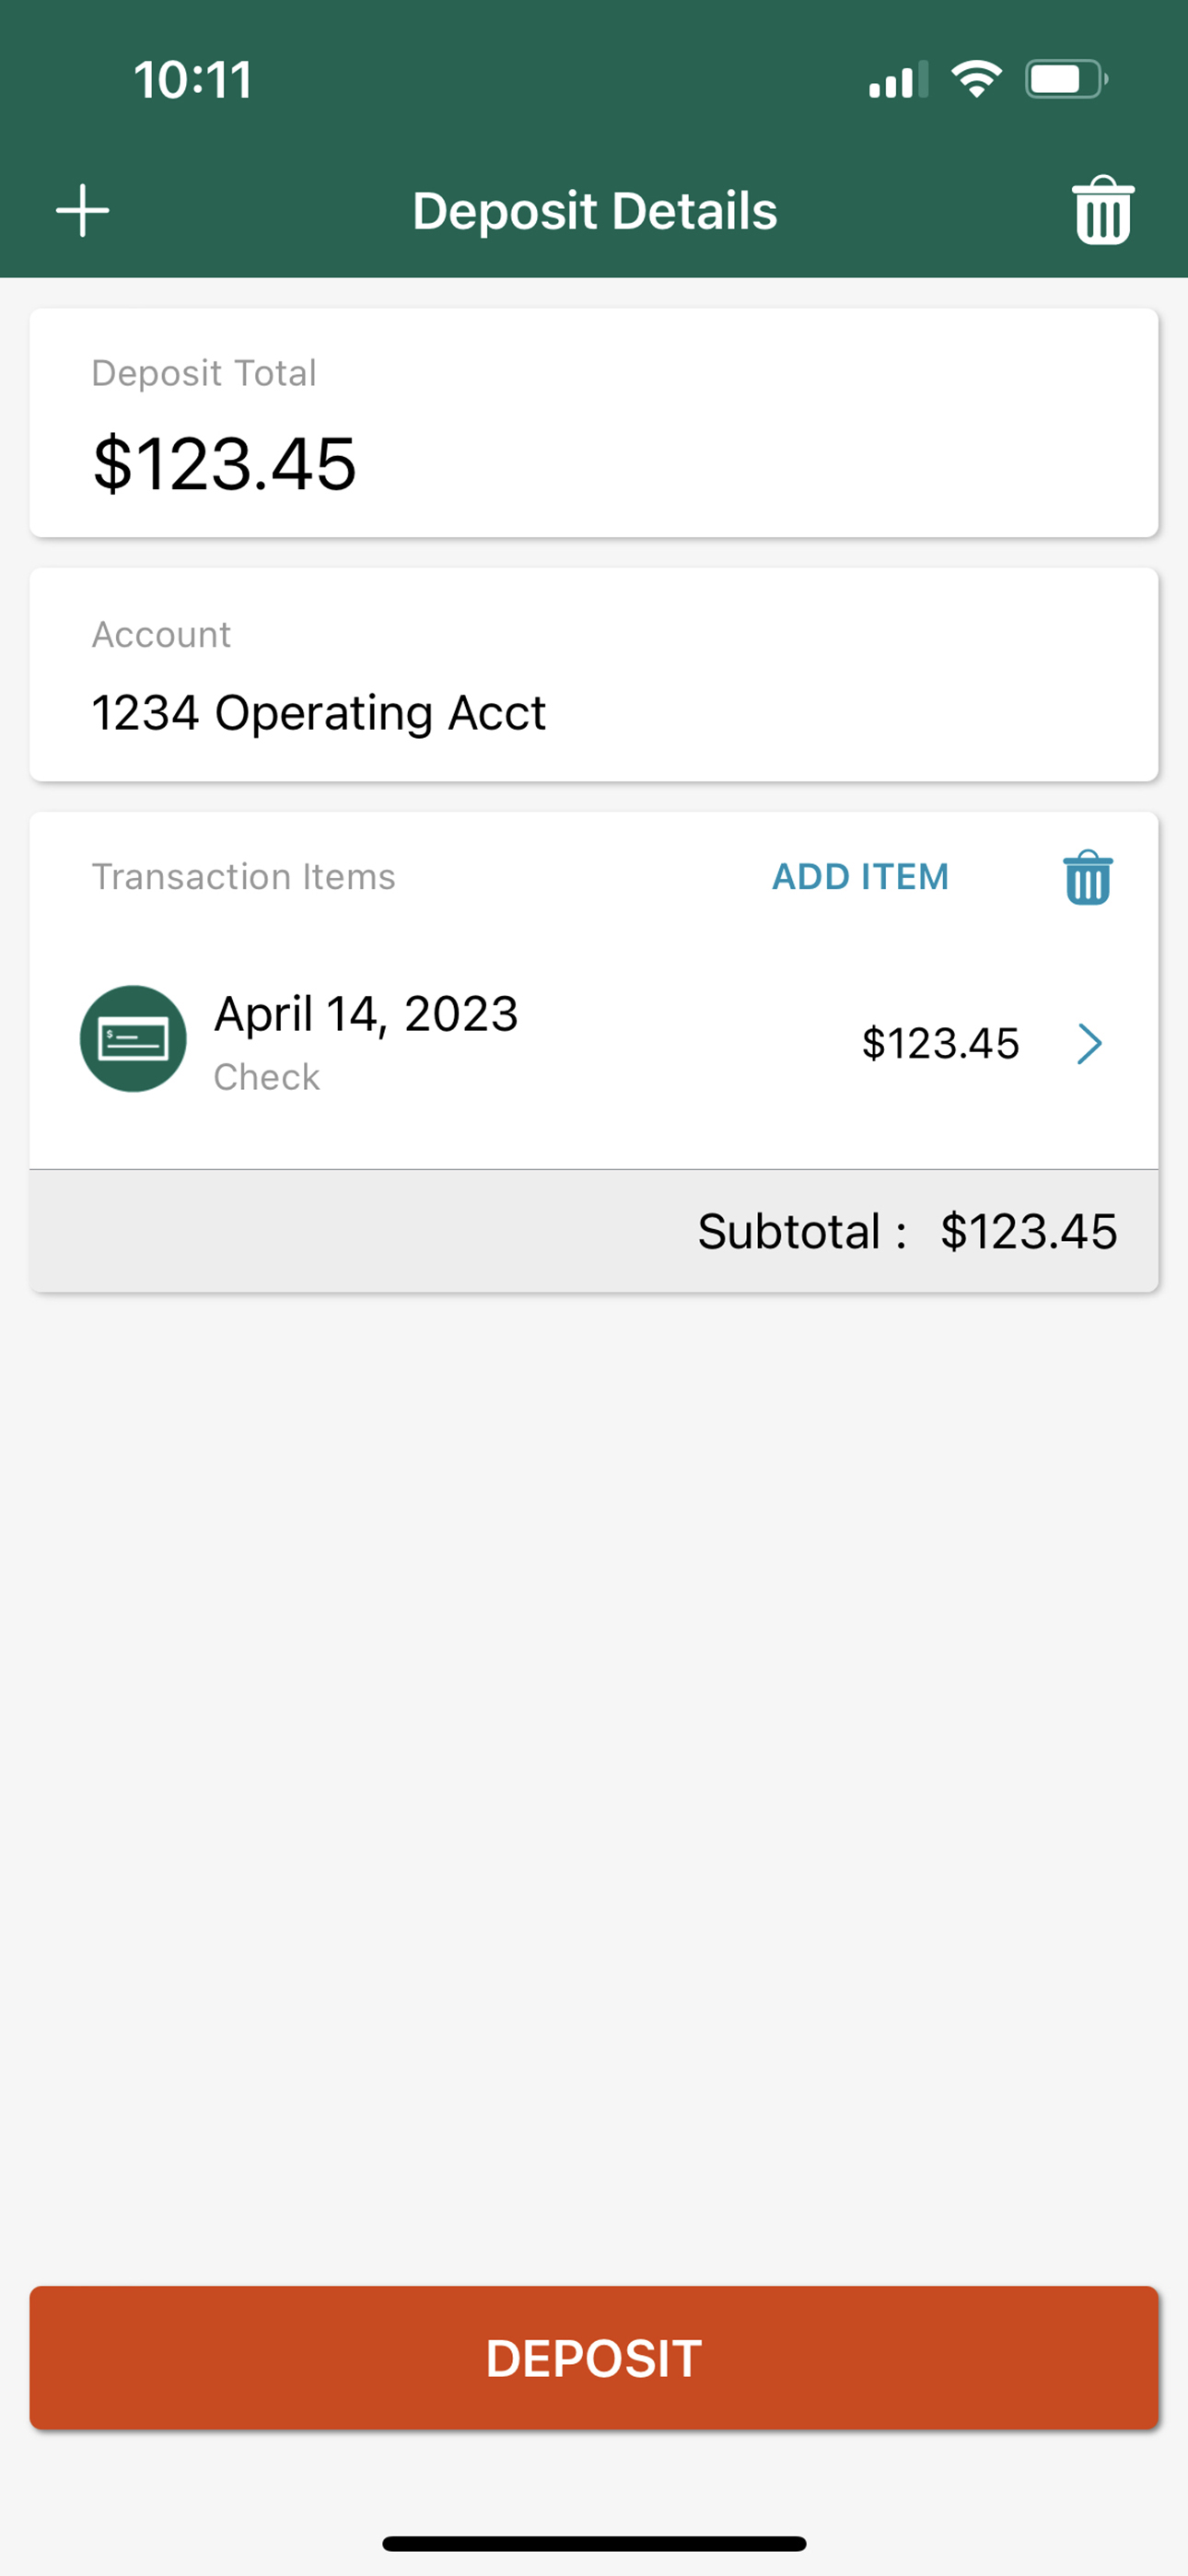Tap the Subtotal row
Screen dimensions: 1188x2576
[594, 1231]
